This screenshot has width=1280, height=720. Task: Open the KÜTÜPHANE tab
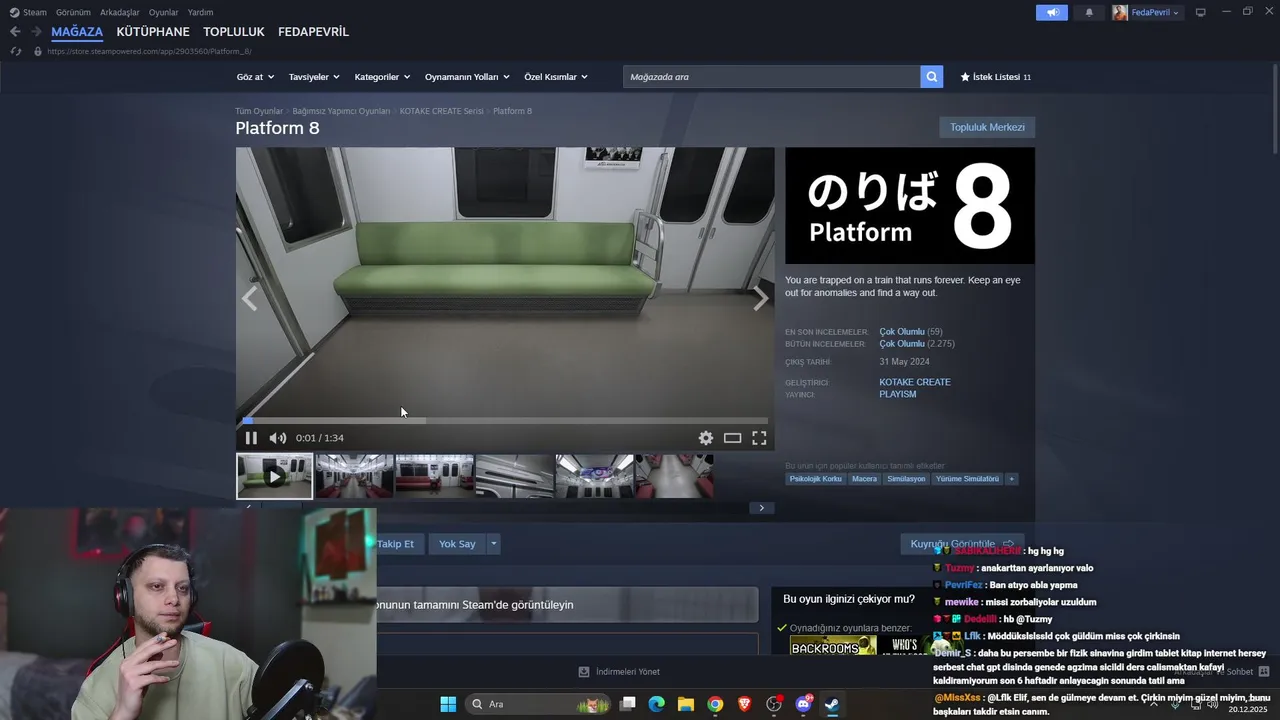[153, 32]
